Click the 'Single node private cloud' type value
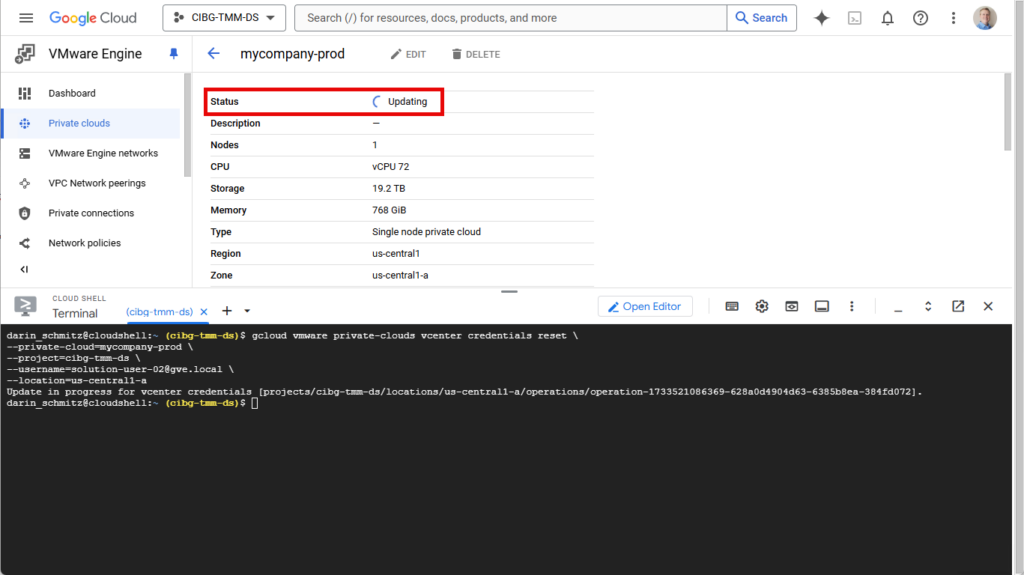 pos(426,232)
